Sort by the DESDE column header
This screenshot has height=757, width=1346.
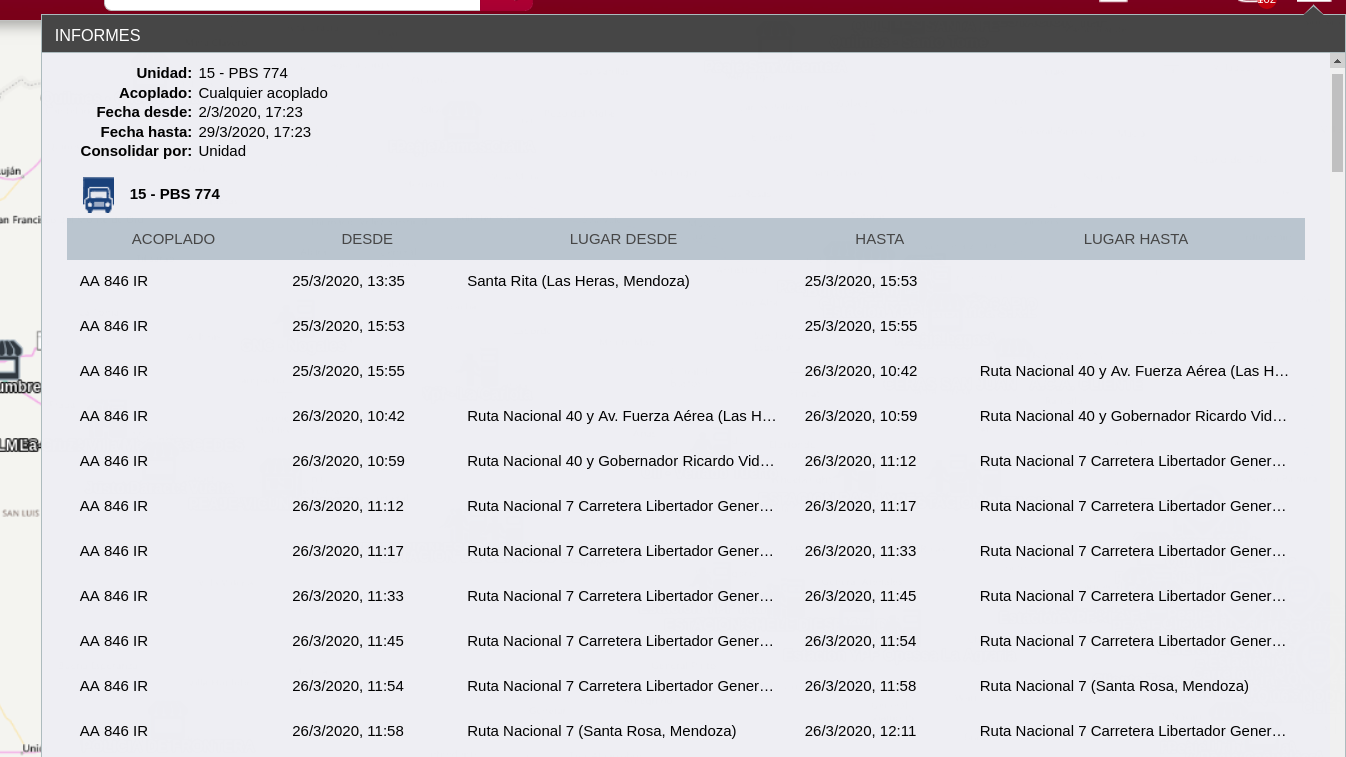coord(367,239)
